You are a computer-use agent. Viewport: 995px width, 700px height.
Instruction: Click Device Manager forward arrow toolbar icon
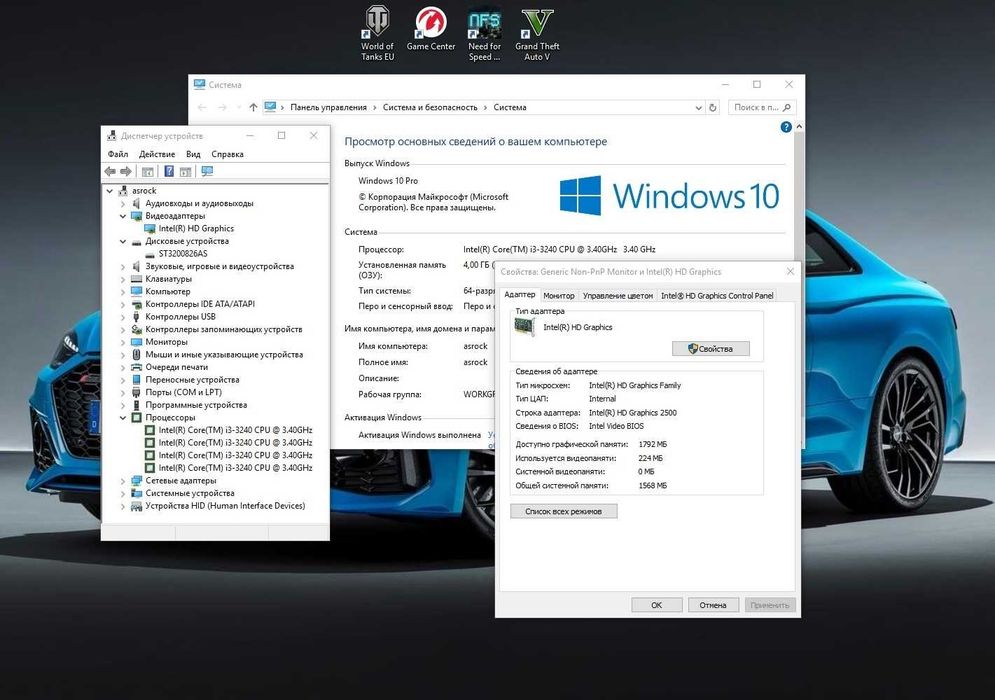(126, 171)
